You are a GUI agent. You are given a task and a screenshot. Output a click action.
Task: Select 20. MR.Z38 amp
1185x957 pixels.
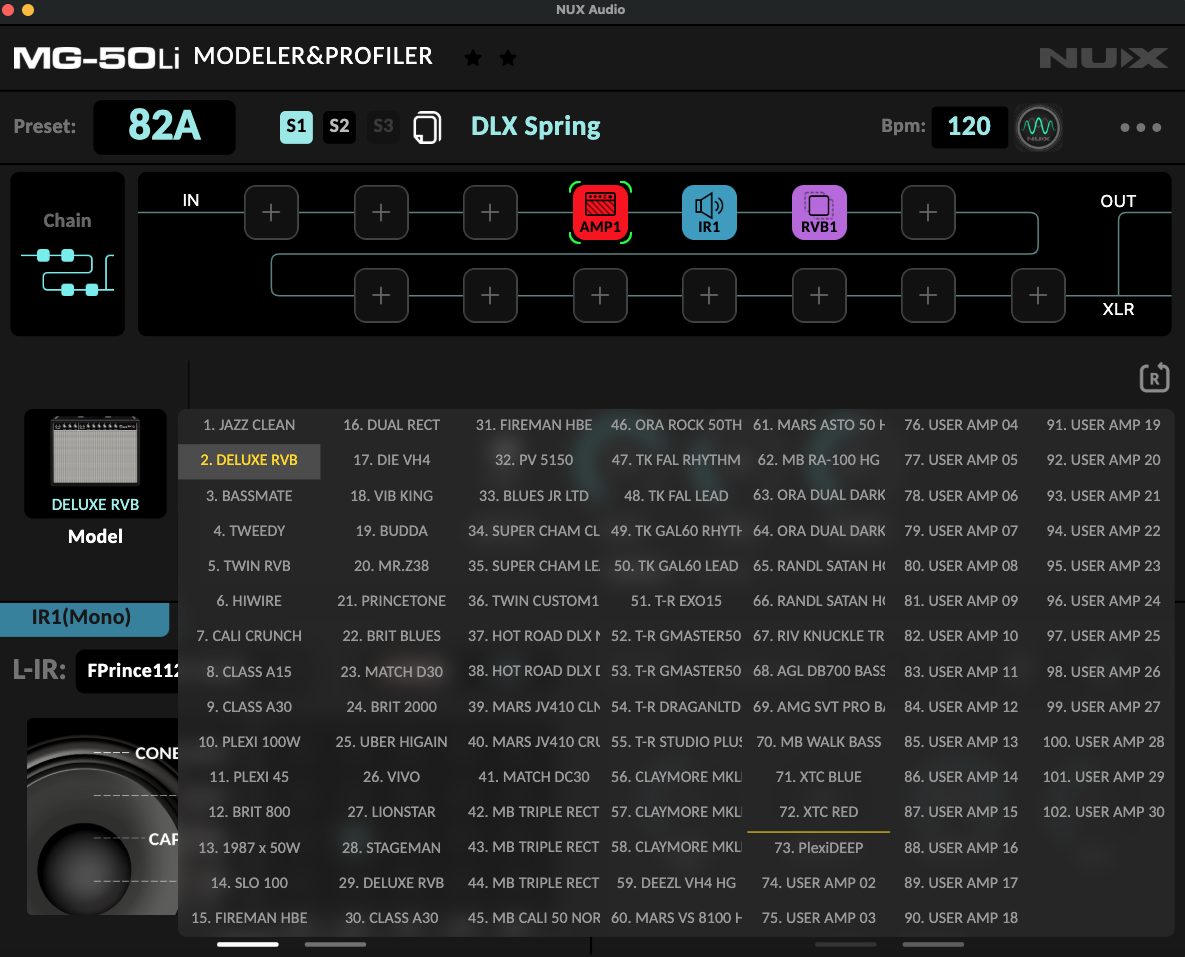tap(391, 566)
